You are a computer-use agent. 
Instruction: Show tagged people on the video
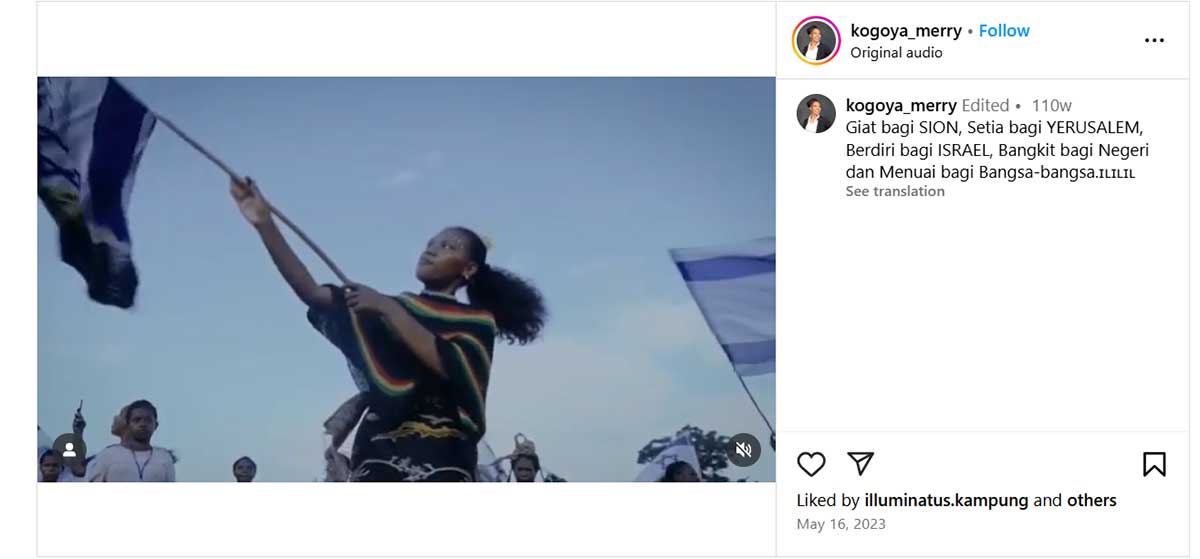69,450
